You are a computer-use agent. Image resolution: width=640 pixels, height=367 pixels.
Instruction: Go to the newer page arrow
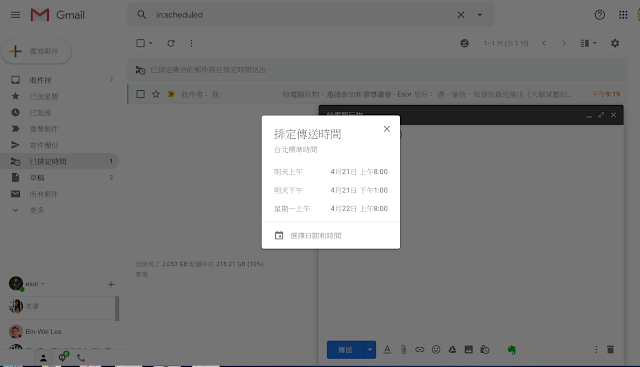[544, 43]
